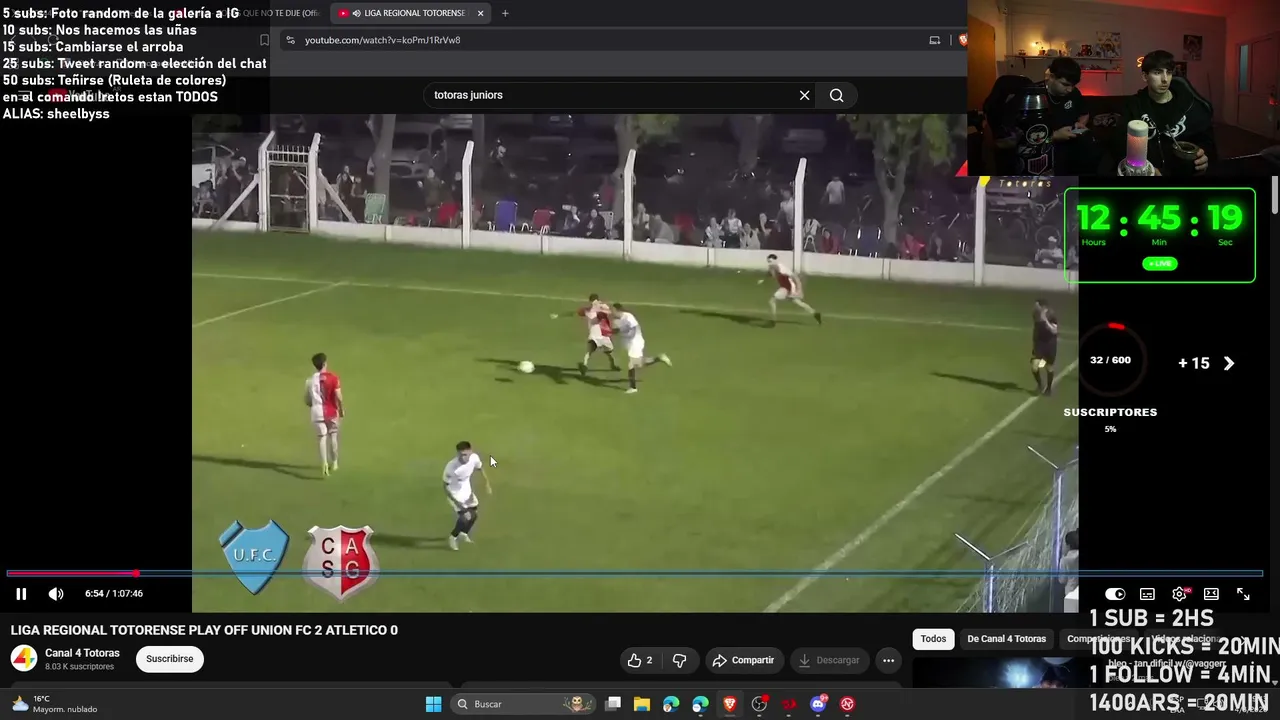The height and width of the screenshot is (720, 1280).
Task: Open Task View on the taskbar
Action: coord(613,704)
